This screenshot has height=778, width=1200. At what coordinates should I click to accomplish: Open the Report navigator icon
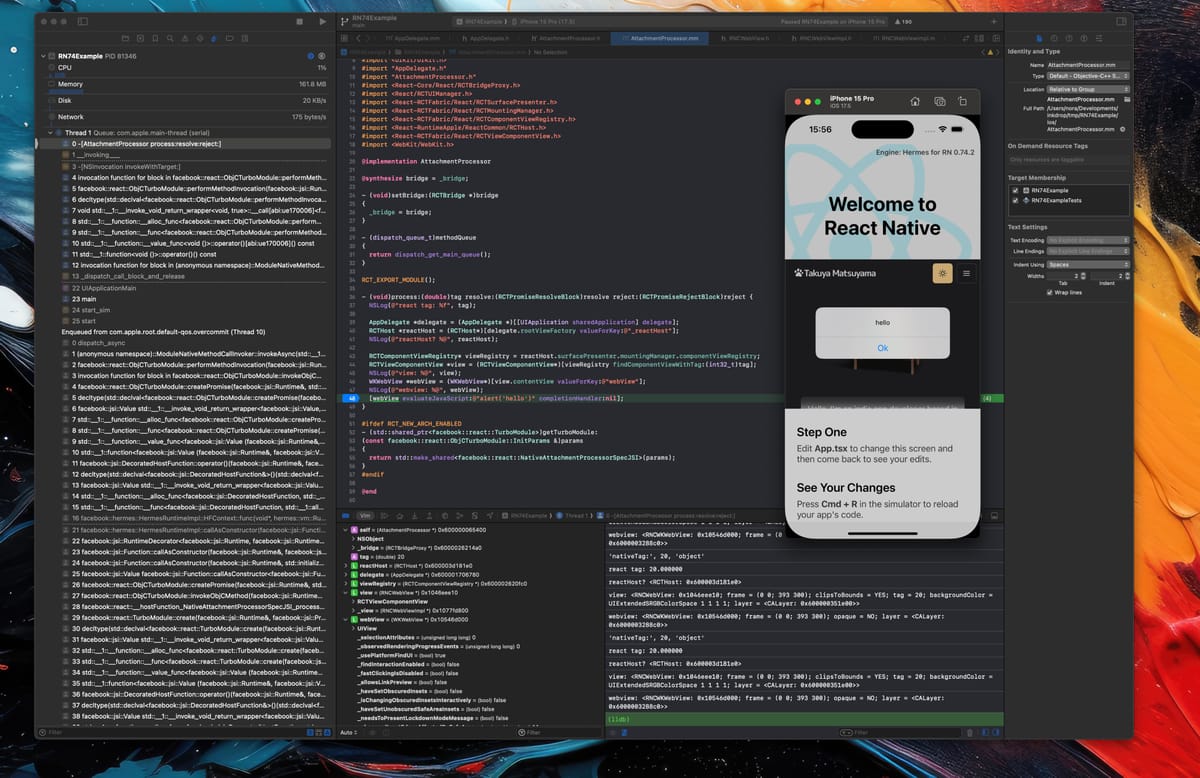(x=244, y=38)
